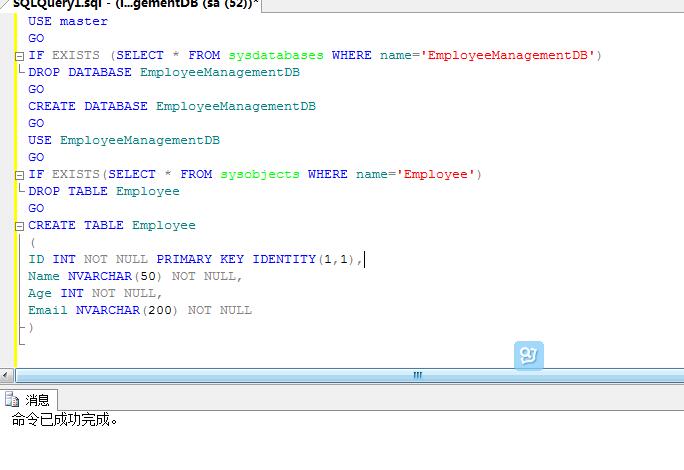Screen dimensions: 684x470
Task: Place cursor on 'USE master' line
Action: click(x=68, y=21)
